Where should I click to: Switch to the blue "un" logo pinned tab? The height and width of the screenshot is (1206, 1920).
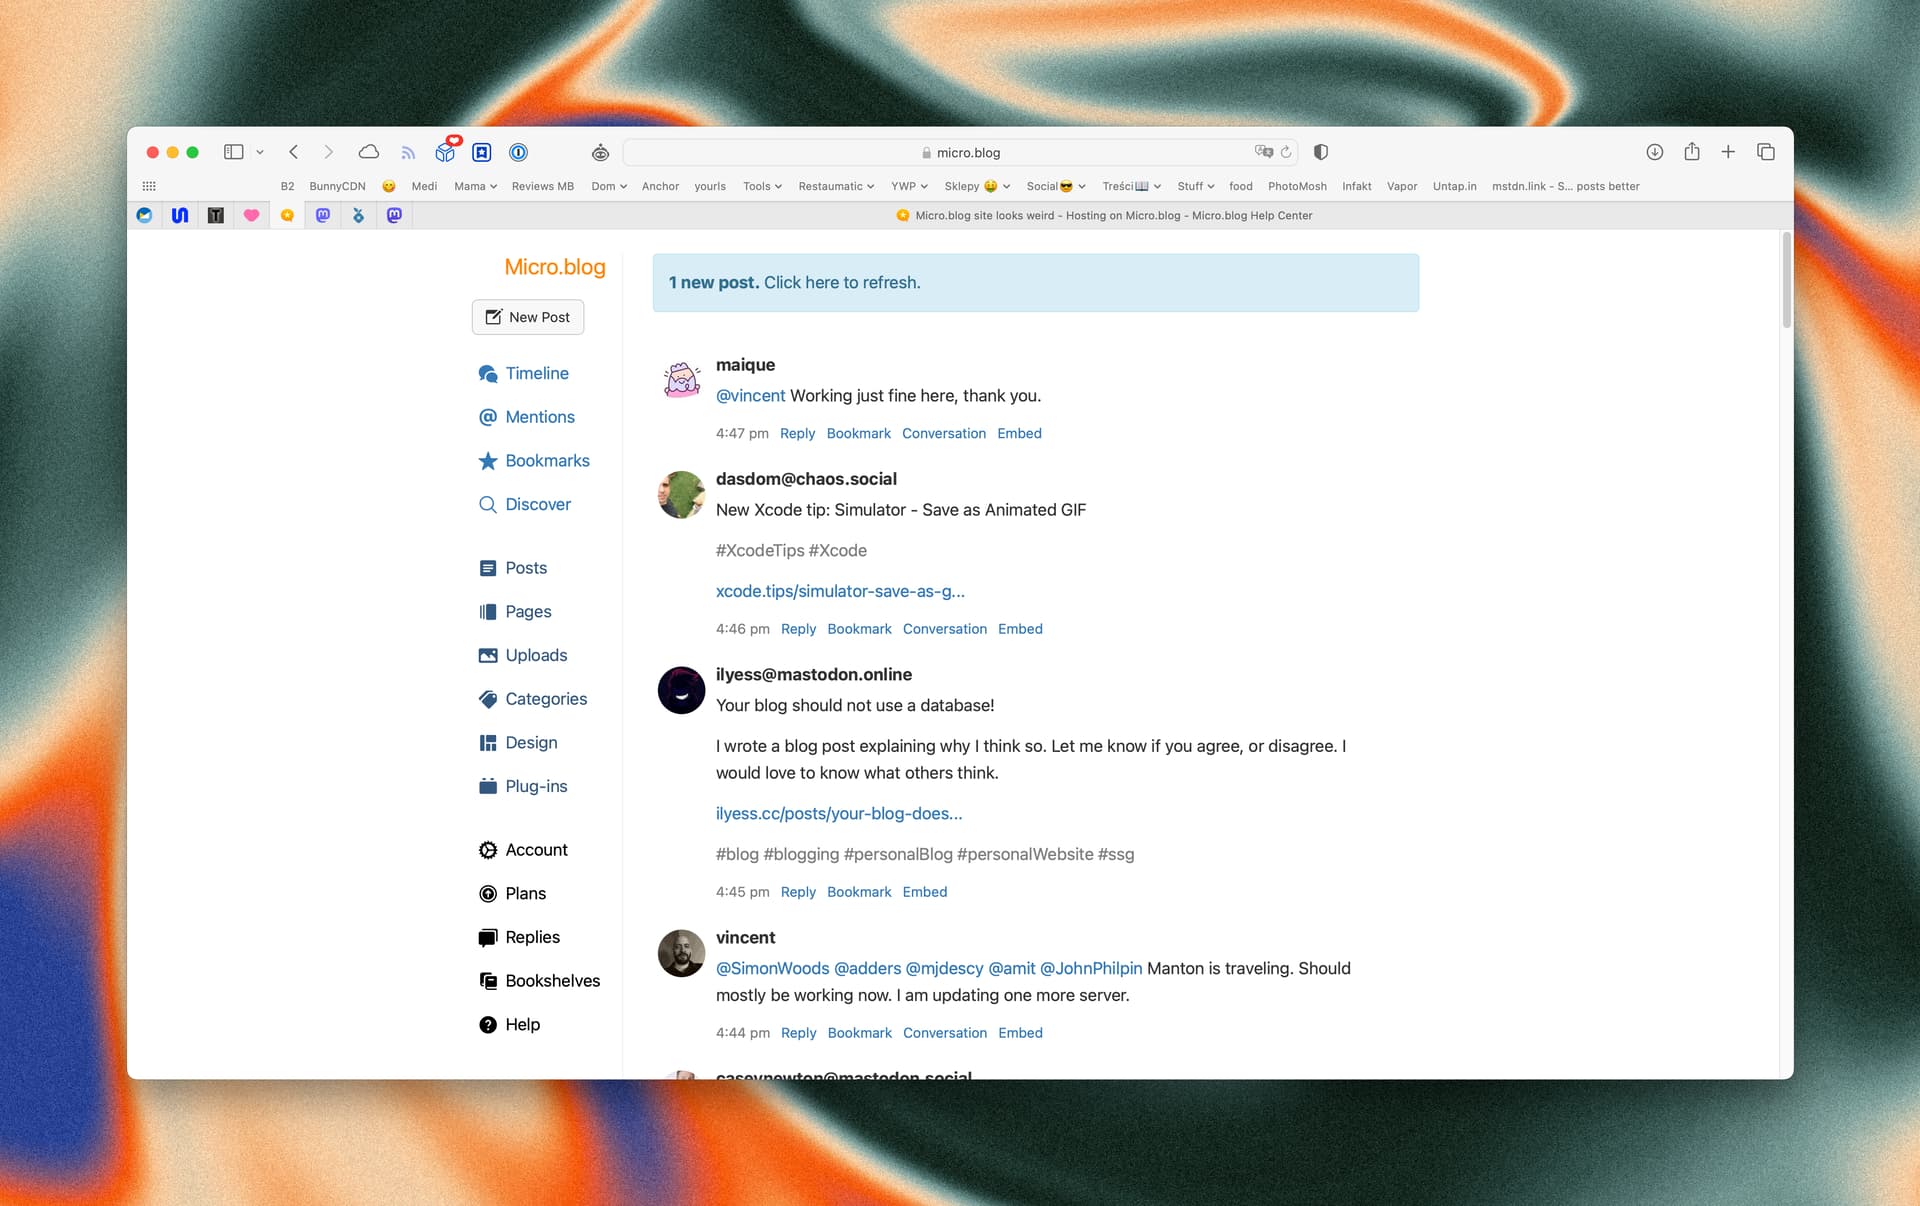point(180,215)
